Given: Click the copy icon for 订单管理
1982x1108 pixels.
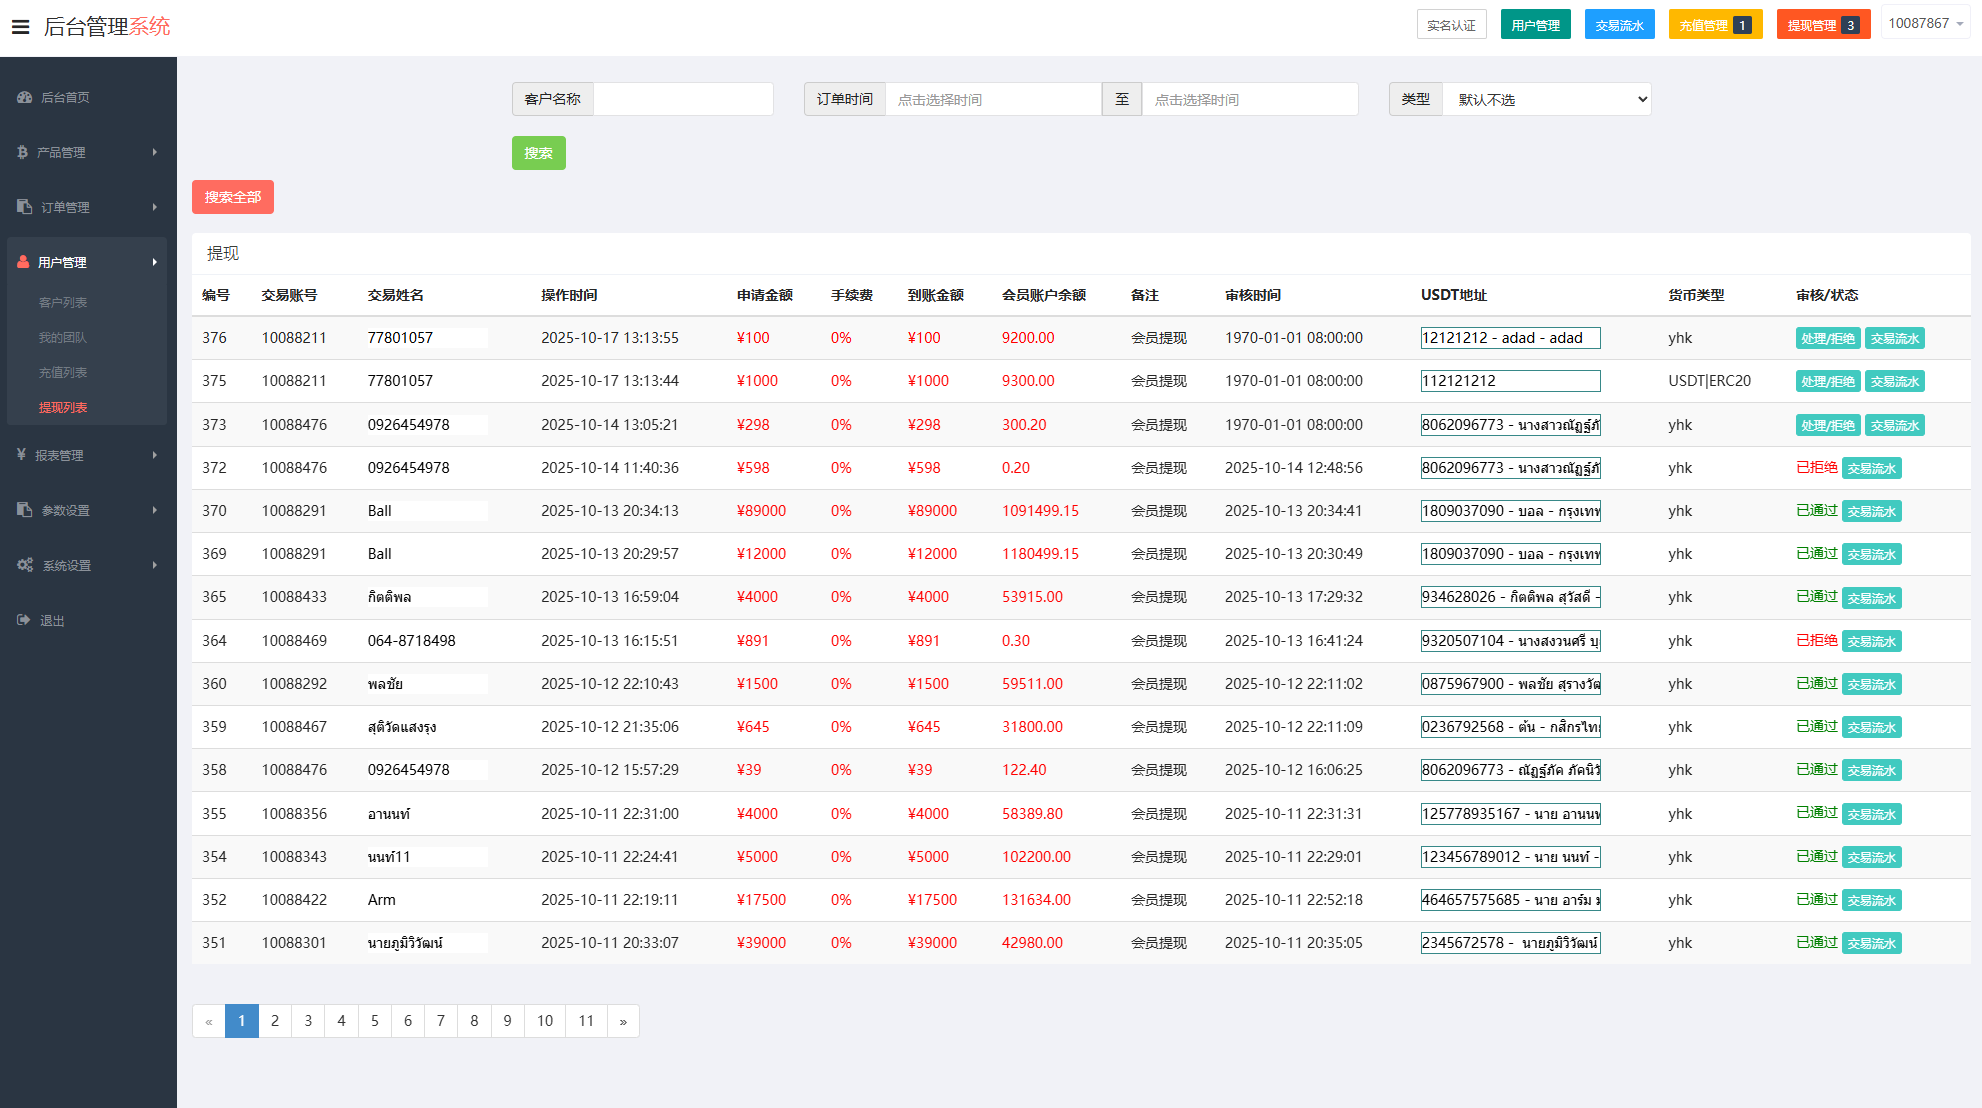Looking at the screenshot, I should [25, 207].
